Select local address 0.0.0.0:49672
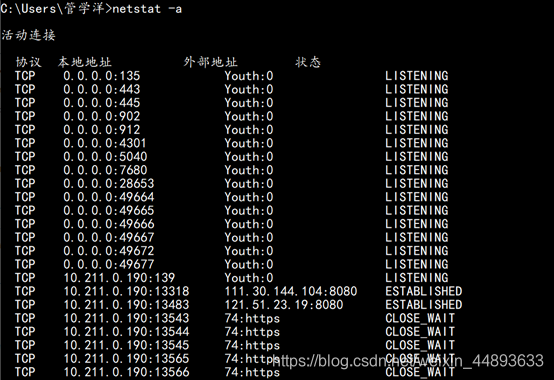Screen dimensions: 554x380 [x=109, y=251]
